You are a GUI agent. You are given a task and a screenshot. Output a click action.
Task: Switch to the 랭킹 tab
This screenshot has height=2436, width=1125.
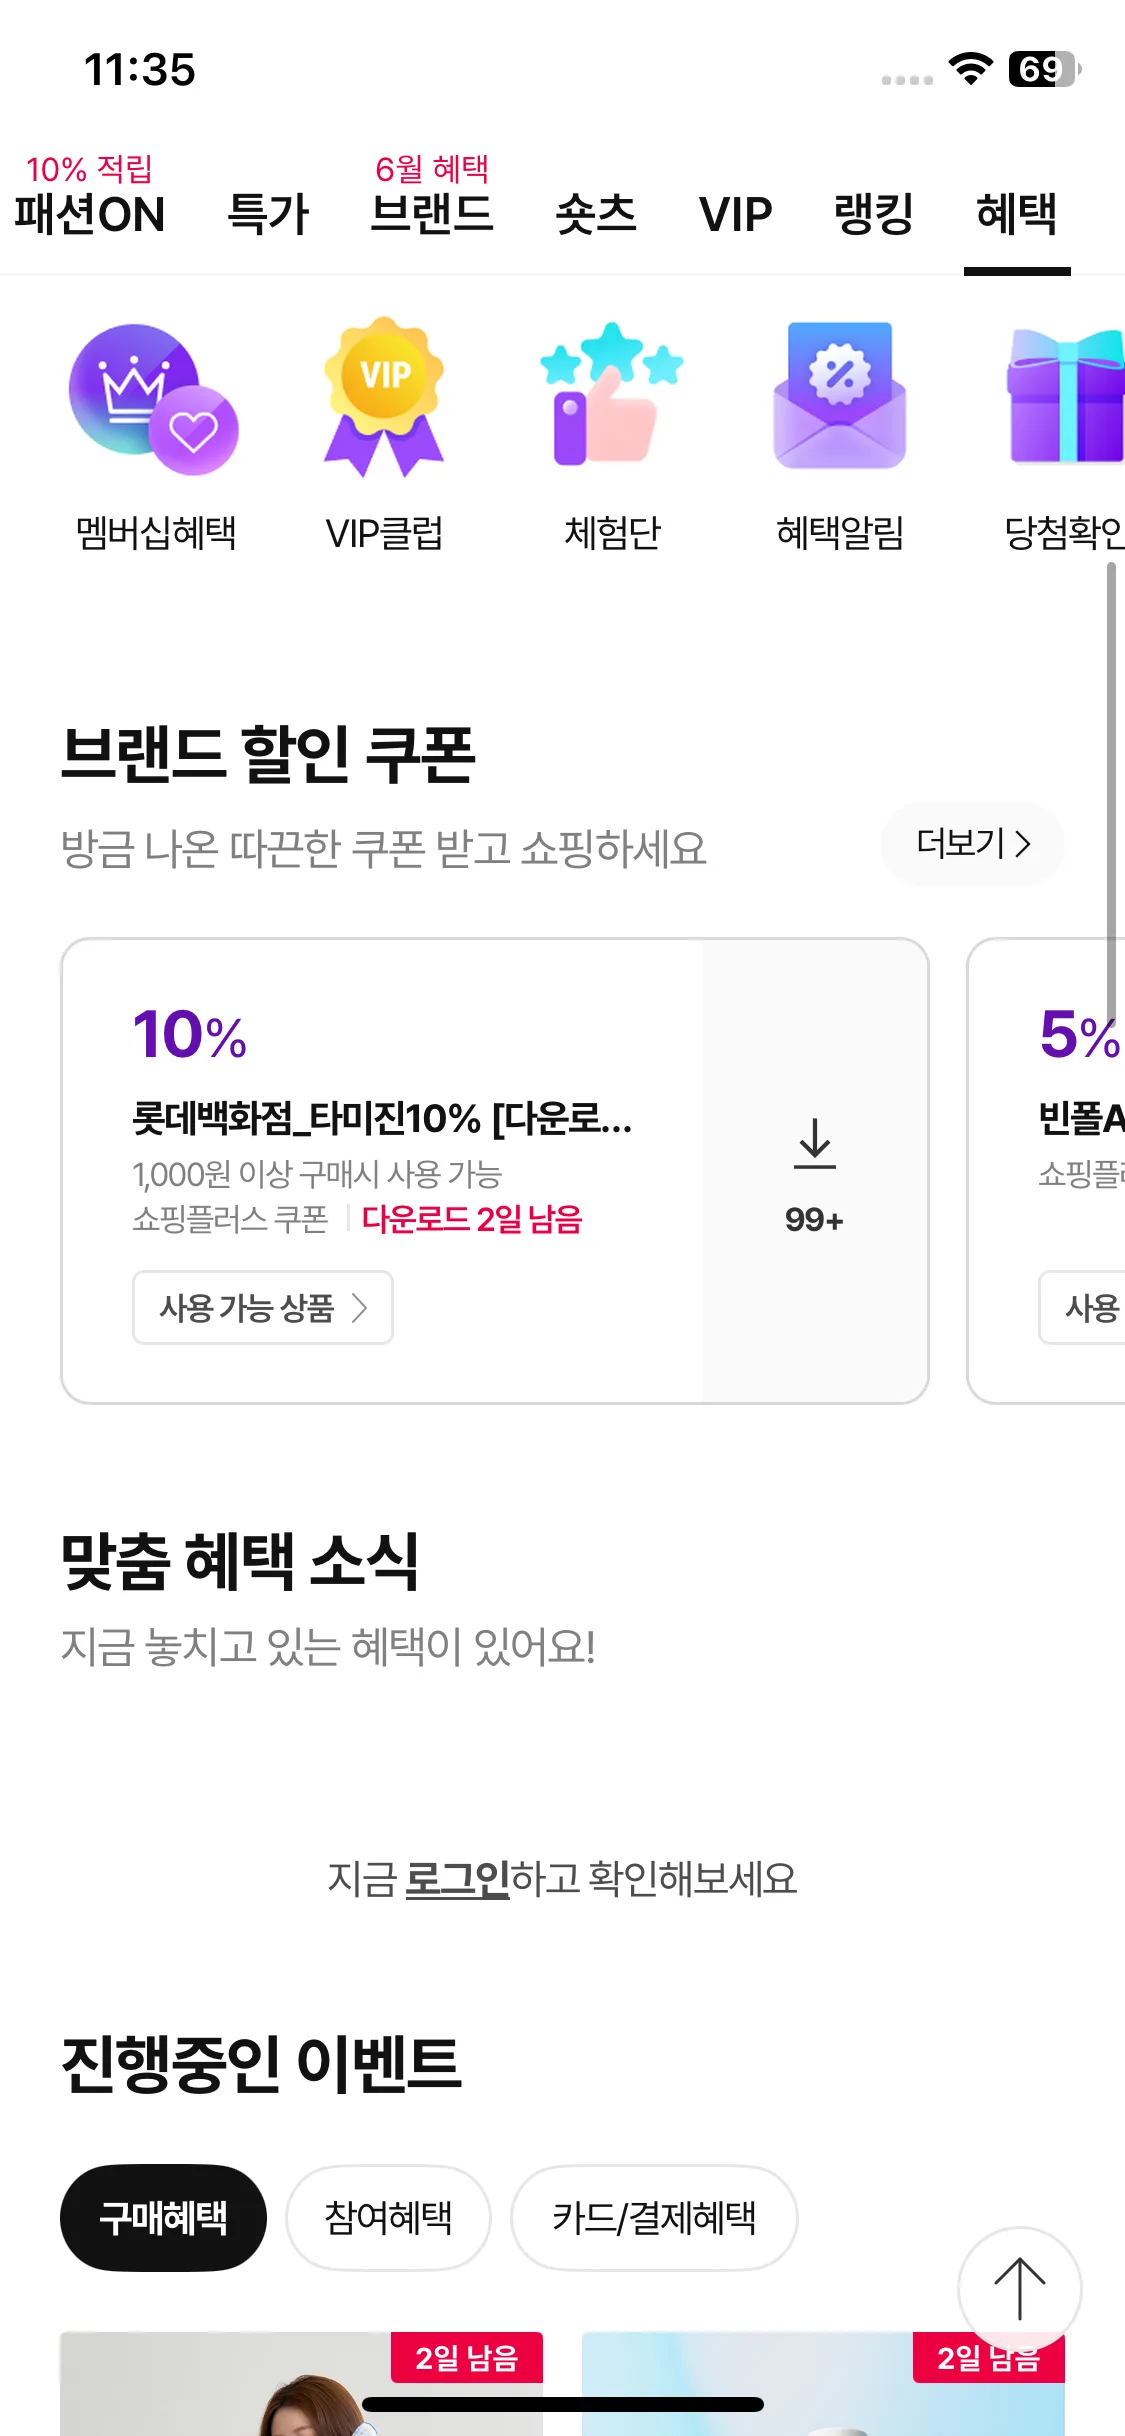click(x=874, y=214)
